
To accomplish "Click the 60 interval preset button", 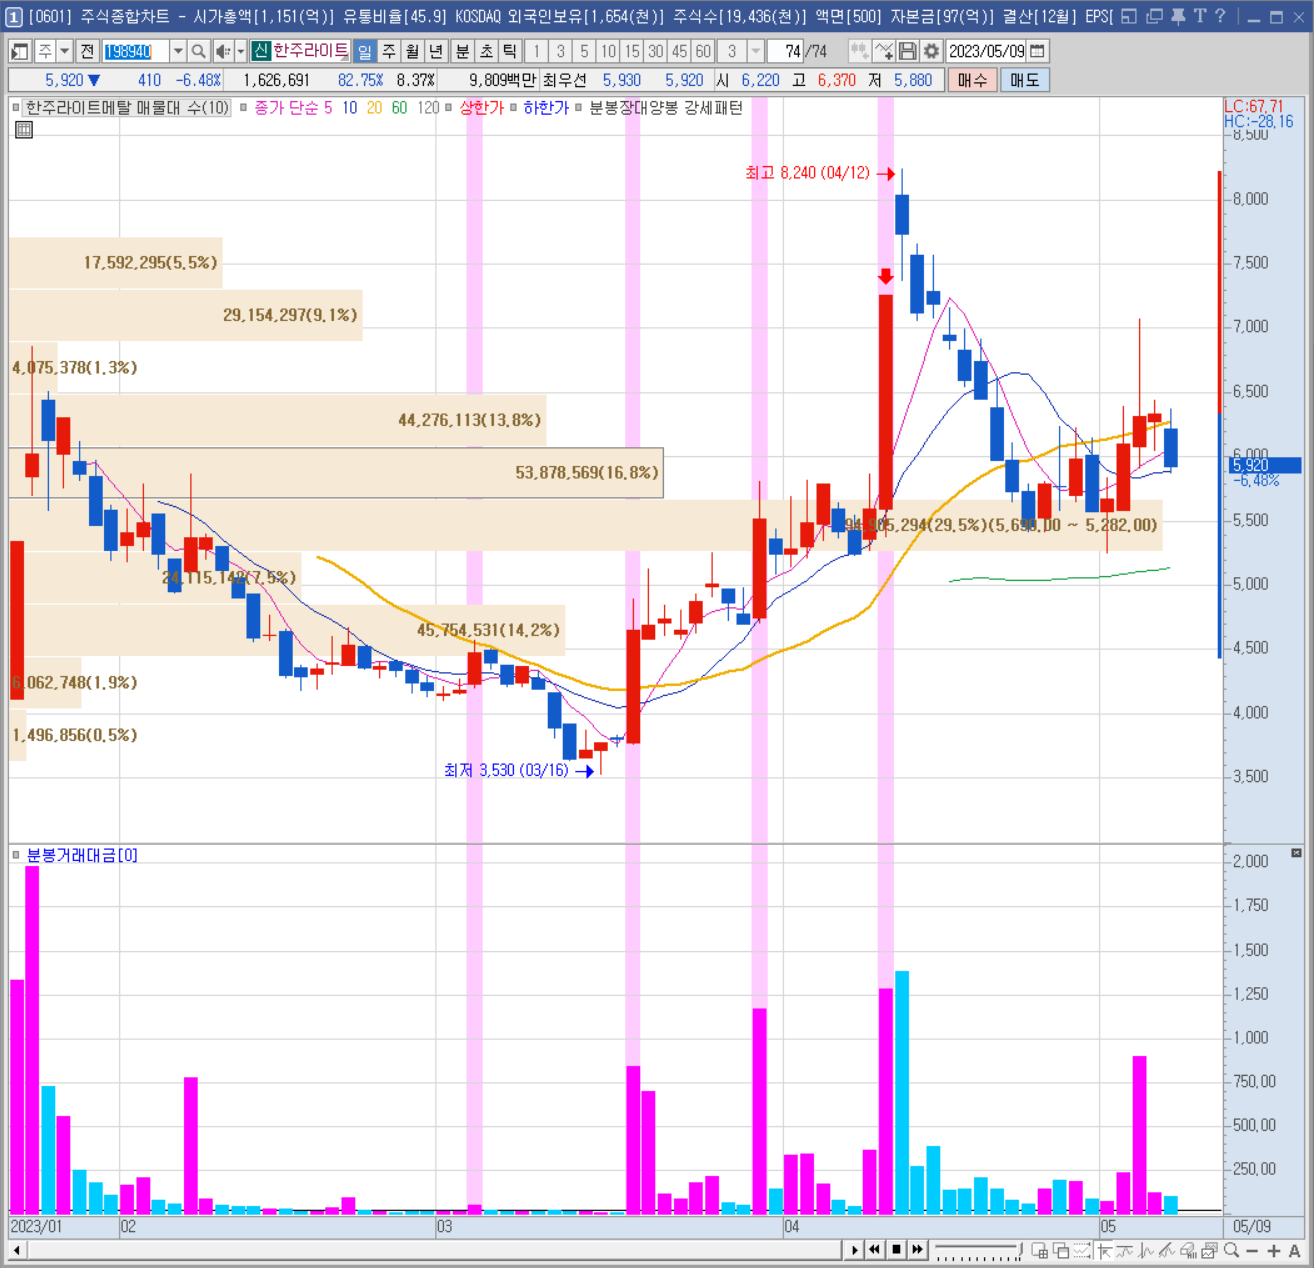I will (704, 51).
